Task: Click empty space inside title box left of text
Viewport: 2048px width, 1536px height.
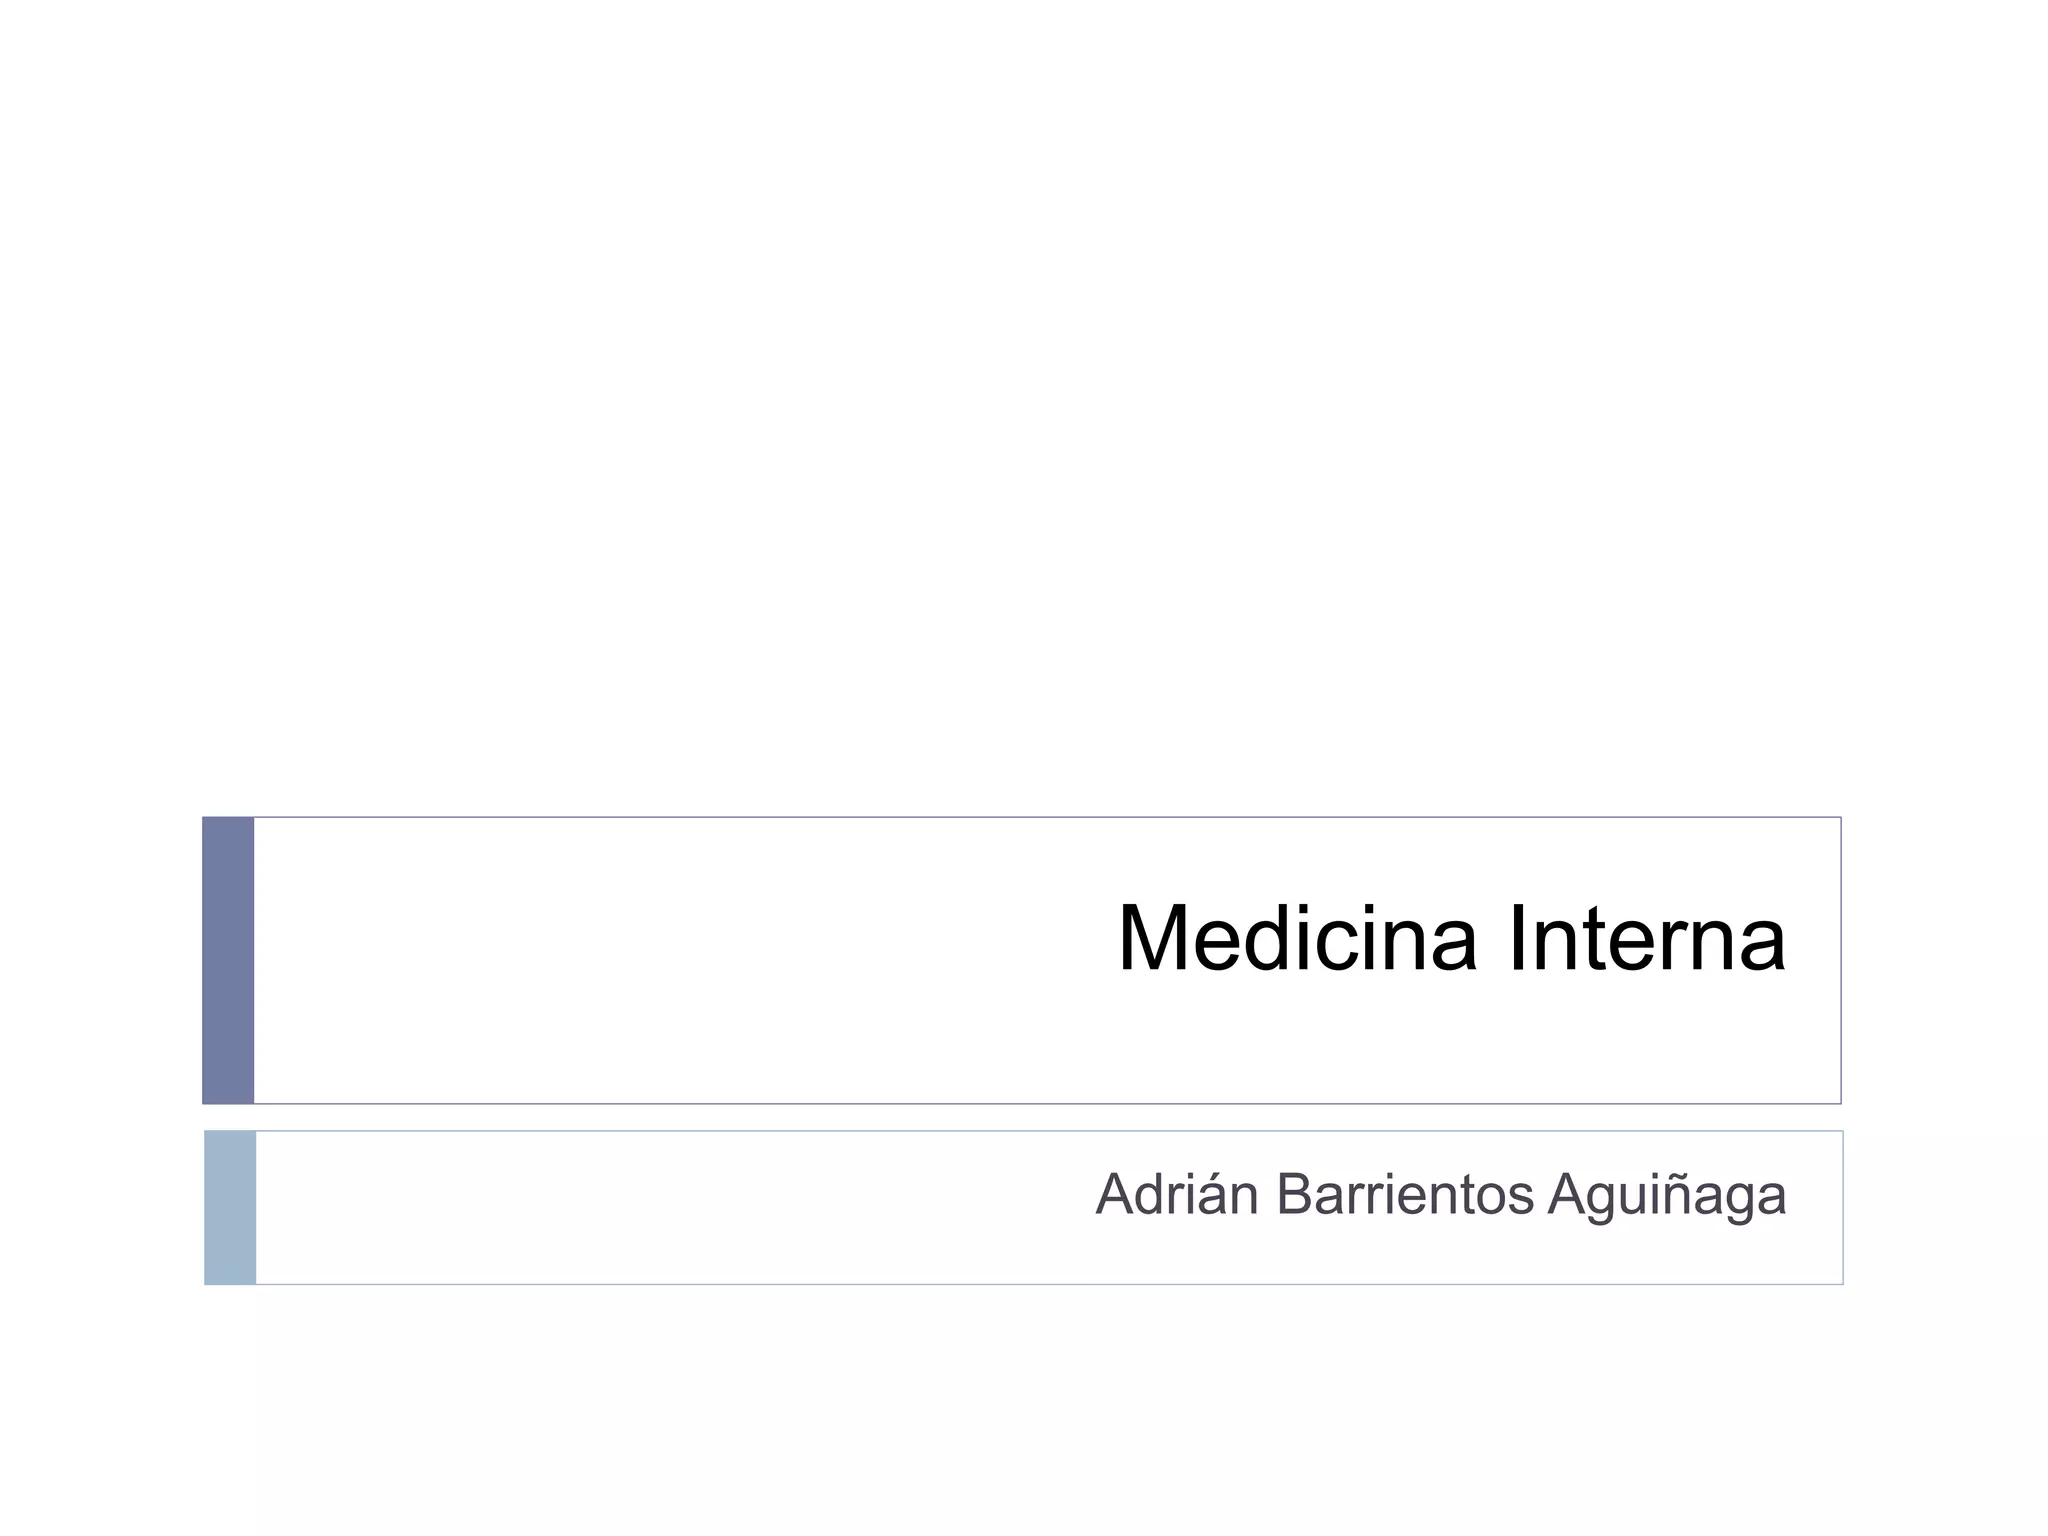Action: click(650, 960)
